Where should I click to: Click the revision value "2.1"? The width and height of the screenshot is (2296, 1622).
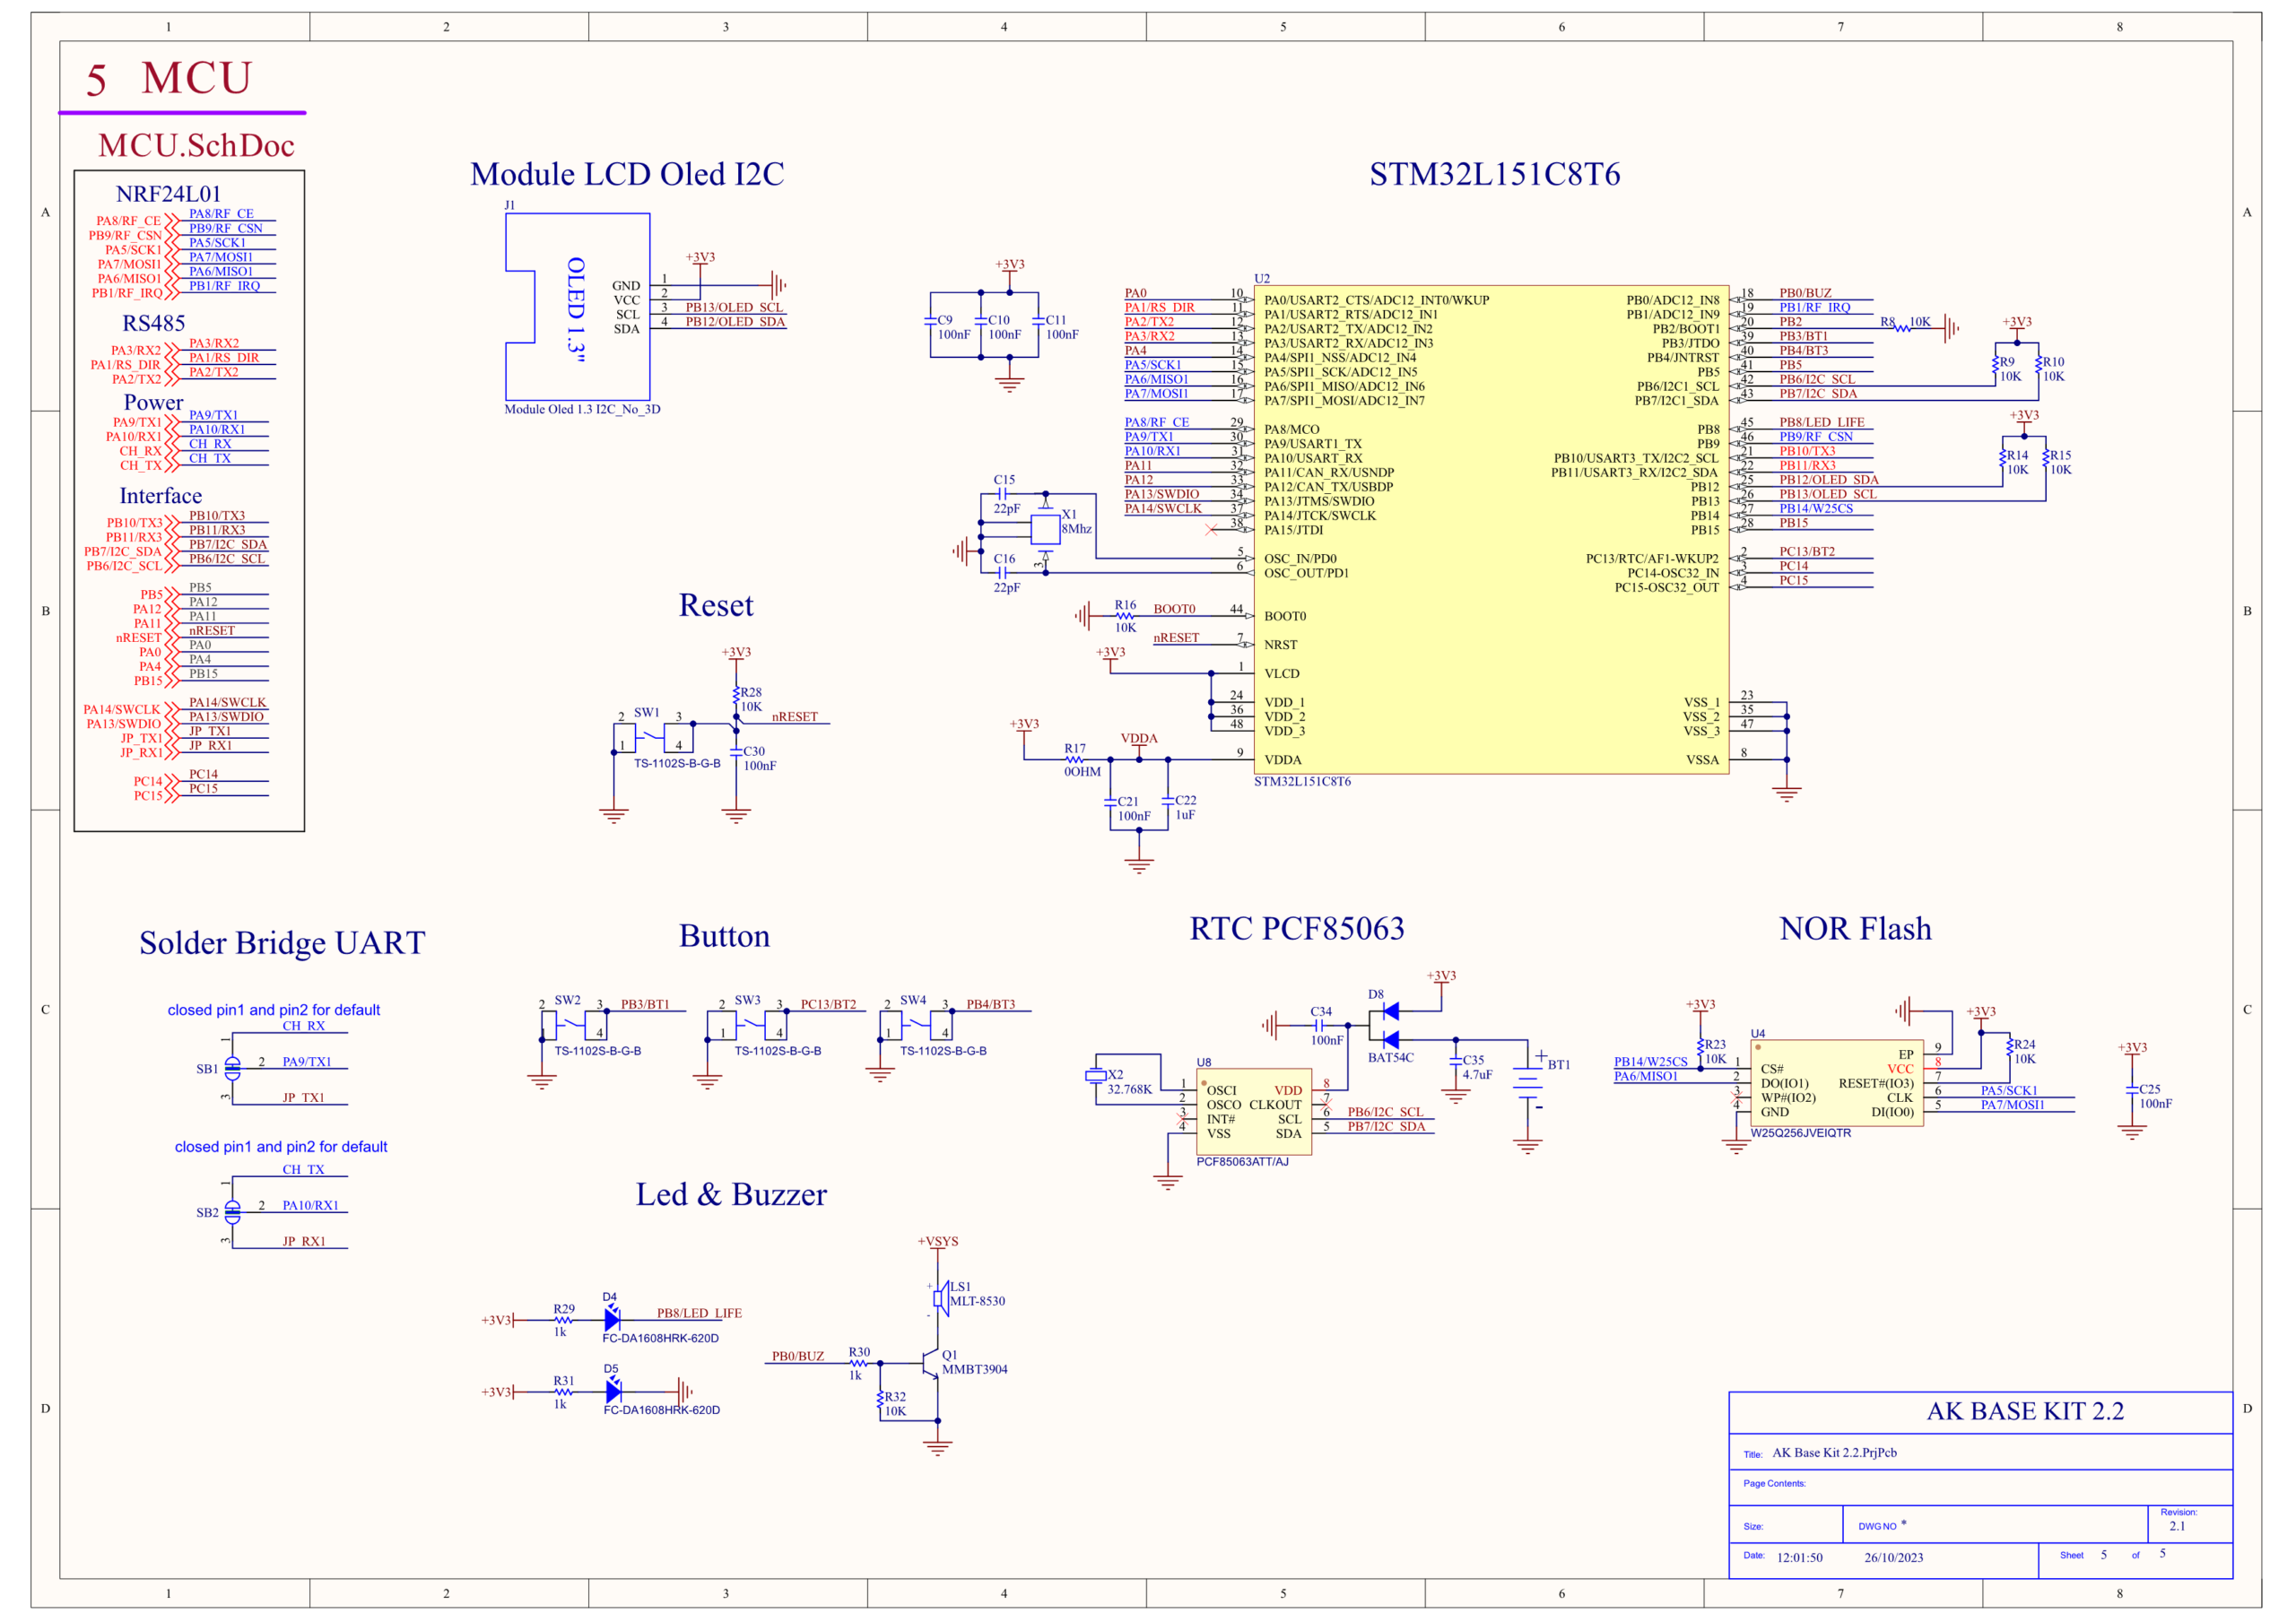click(2177, 1526)
